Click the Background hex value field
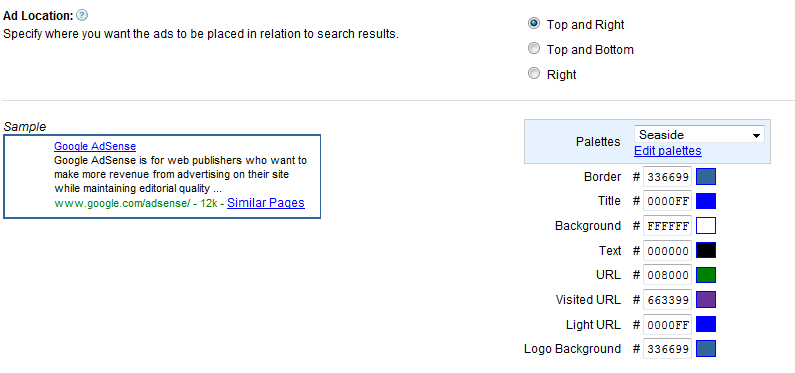This screenshot has width=795, height=373. point(667,226)
